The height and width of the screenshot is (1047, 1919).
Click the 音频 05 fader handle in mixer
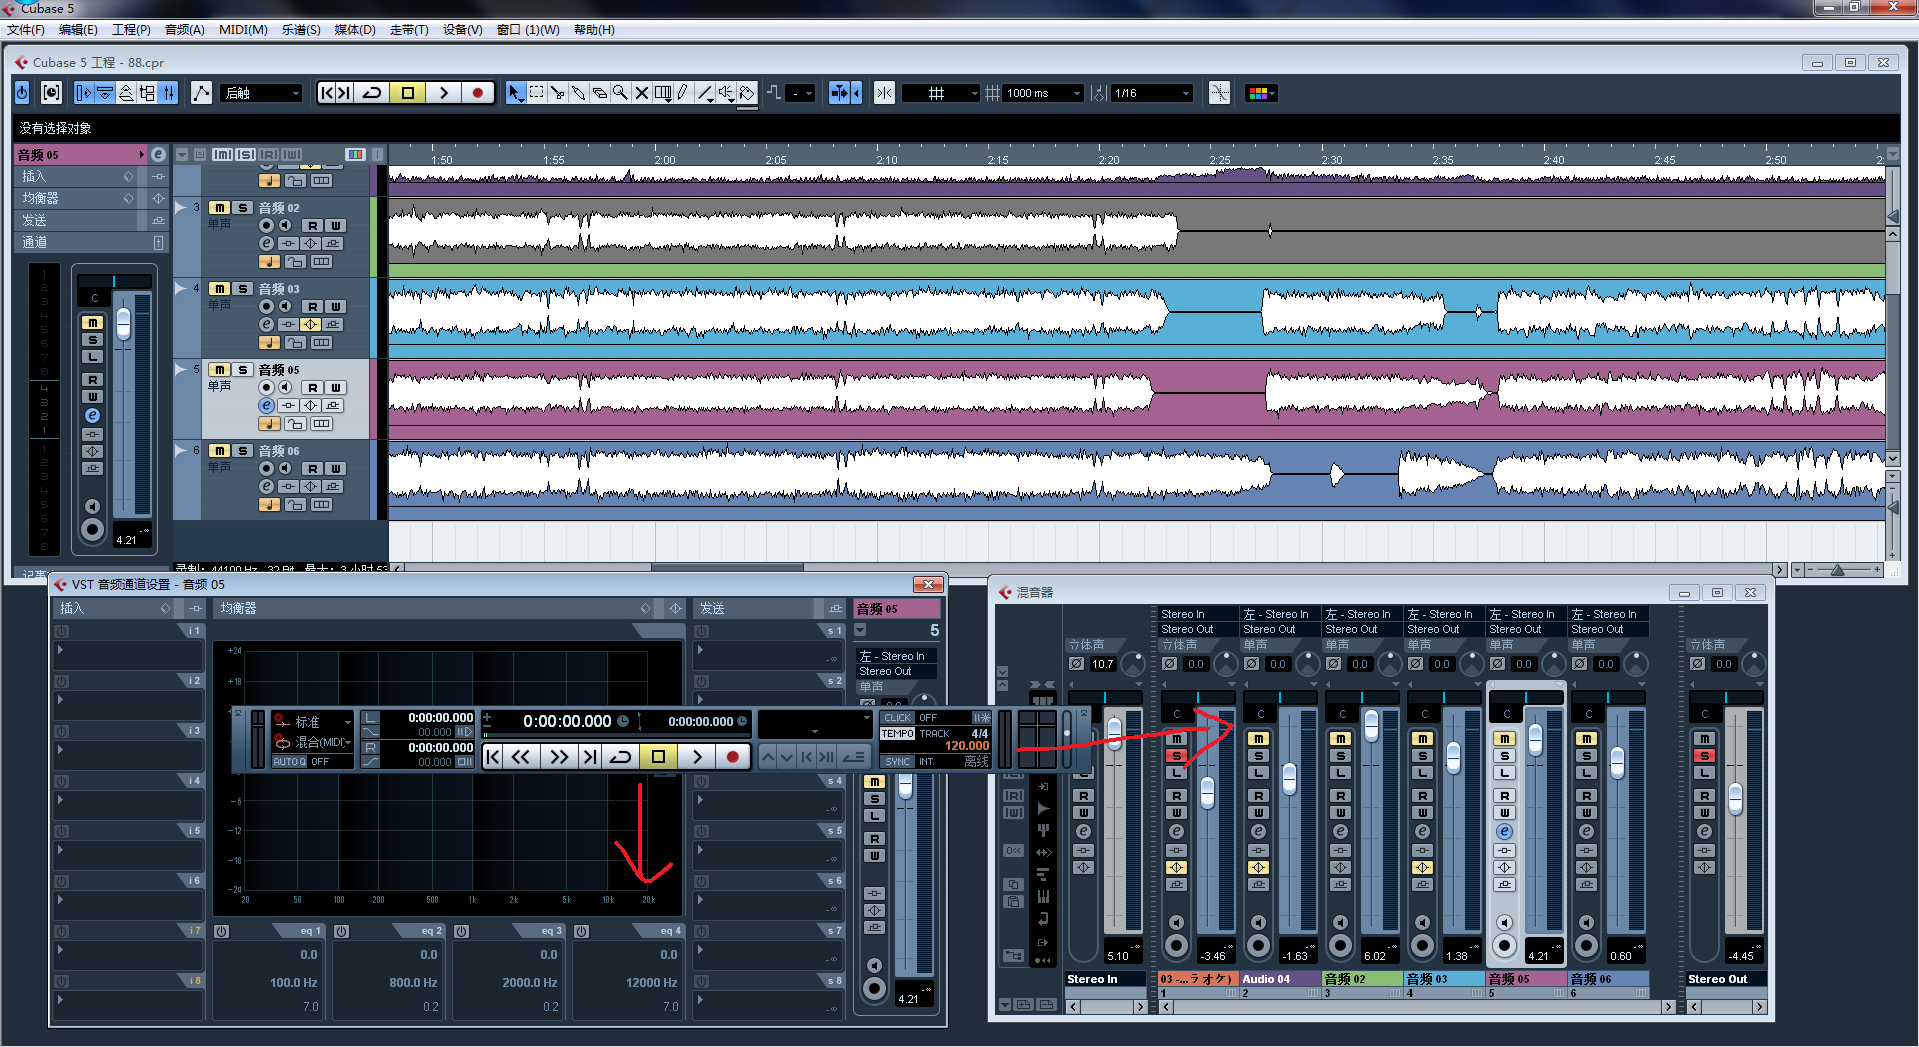click(1535, 739)
